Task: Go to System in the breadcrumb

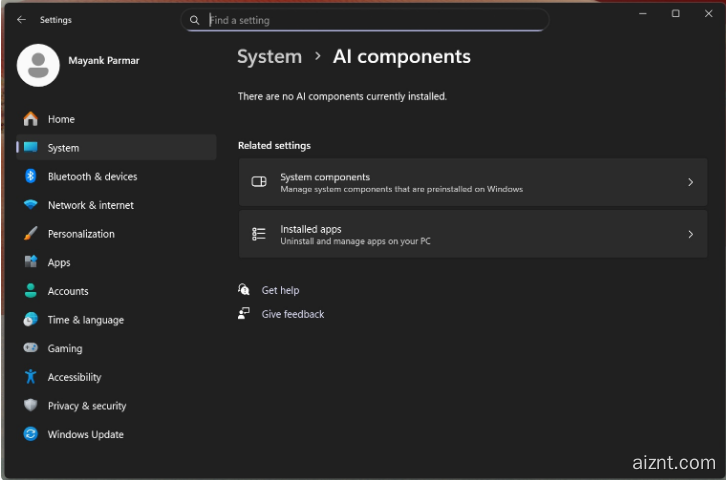Action: 269,57
